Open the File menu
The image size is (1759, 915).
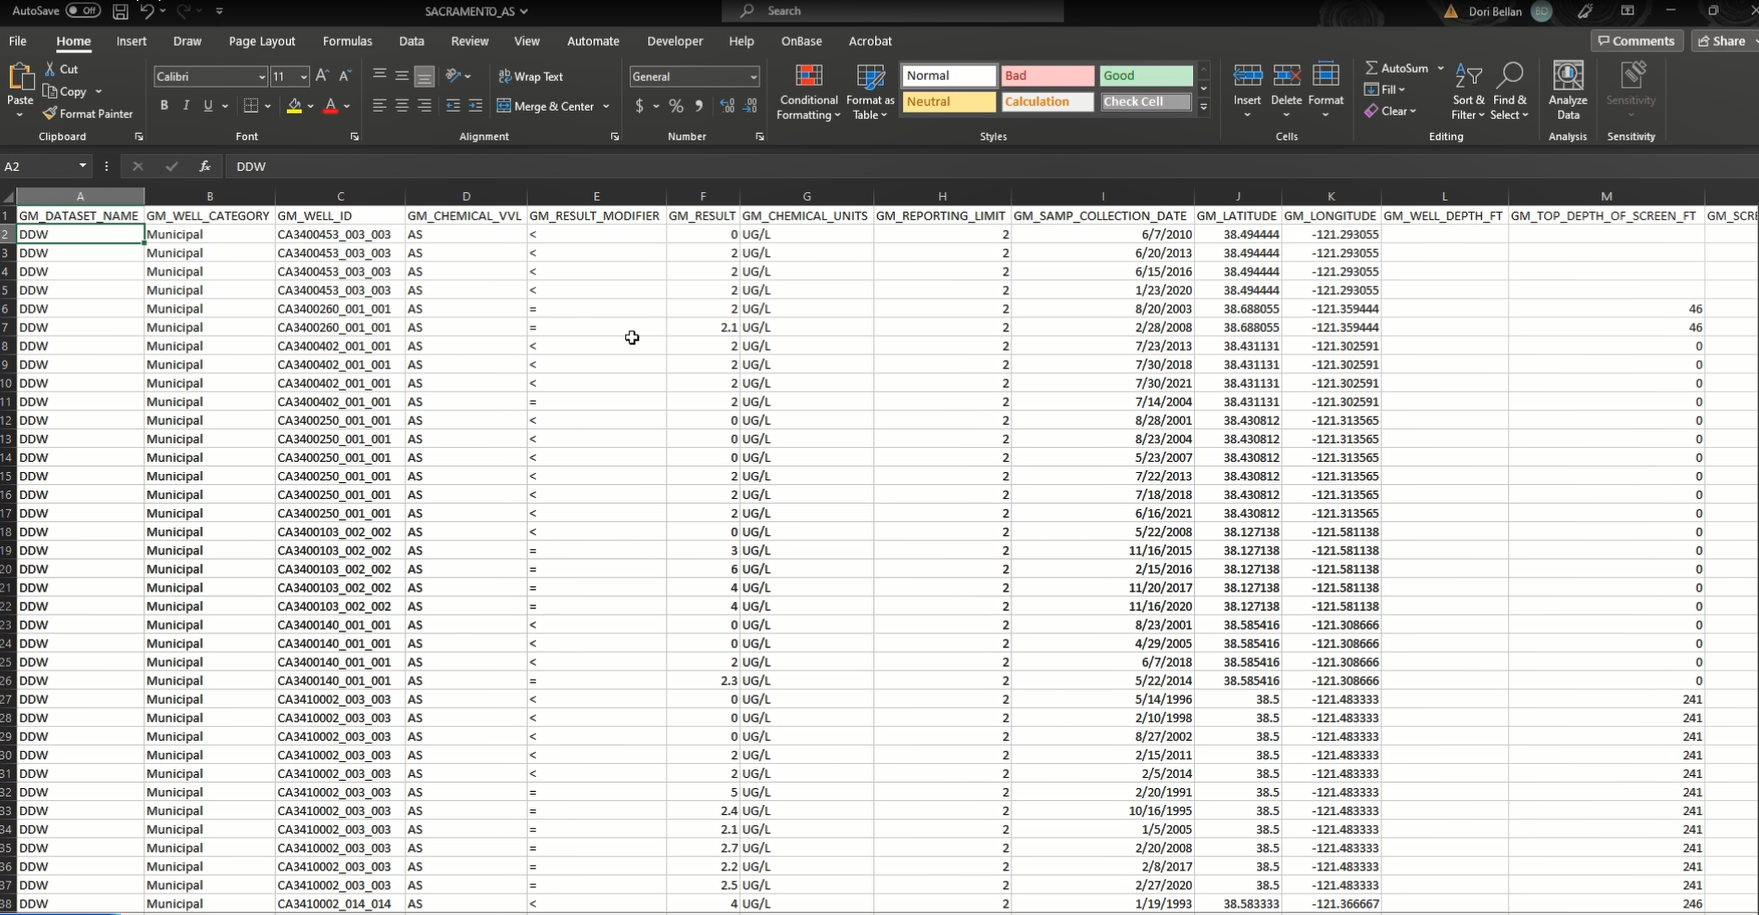click(18, 41)
